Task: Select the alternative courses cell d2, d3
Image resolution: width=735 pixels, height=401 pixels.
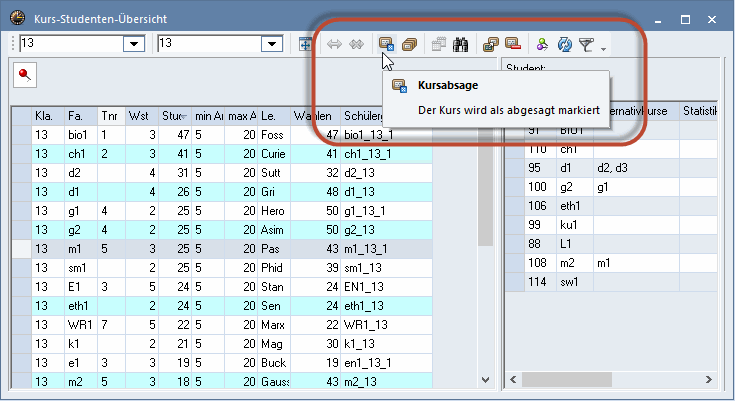Action: click(636, 168)
